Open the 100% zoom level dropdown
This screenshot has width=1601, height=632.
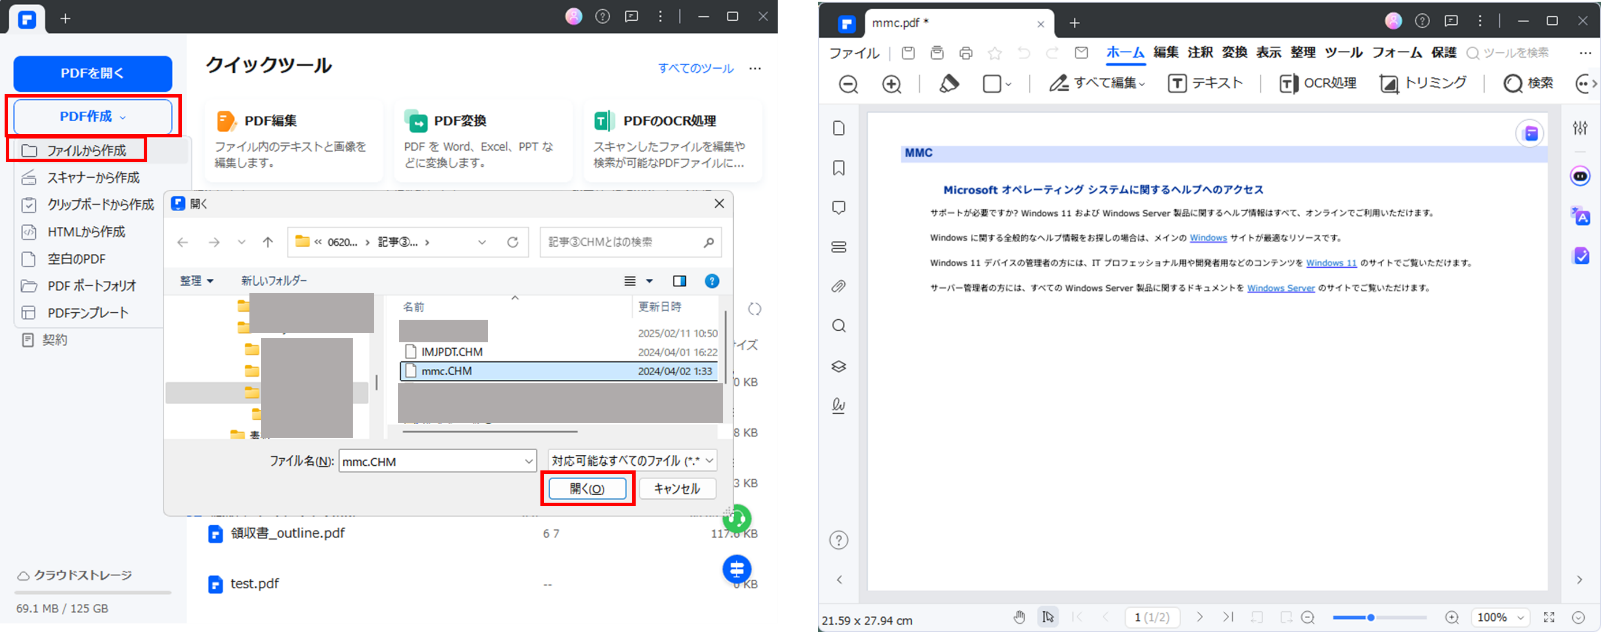pos(1501,617)
